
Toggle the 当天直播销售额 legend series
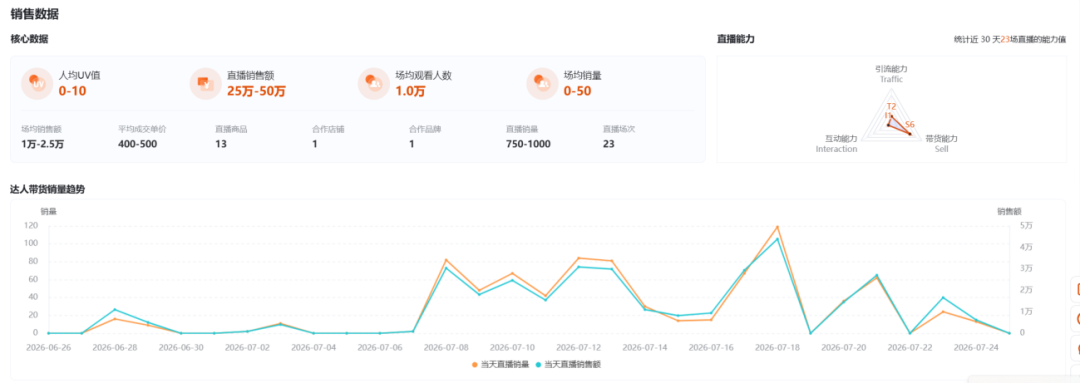click(x=568, y=364)
